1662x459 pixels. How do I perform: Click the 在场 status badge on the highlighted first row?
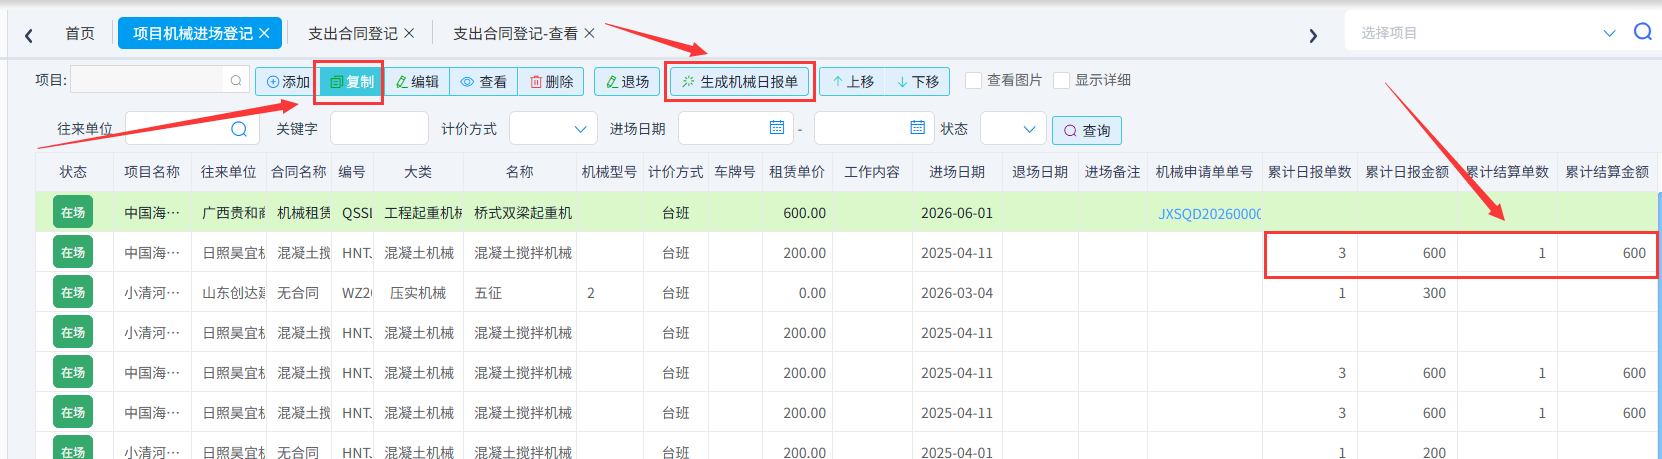(73, 212)
